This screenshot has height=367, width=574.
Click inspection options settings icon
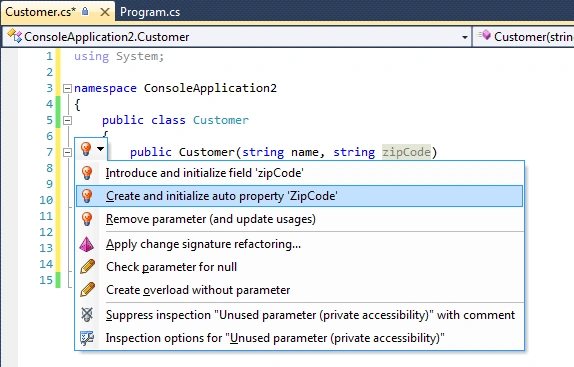pyautogui.click(x=87, y=338)
